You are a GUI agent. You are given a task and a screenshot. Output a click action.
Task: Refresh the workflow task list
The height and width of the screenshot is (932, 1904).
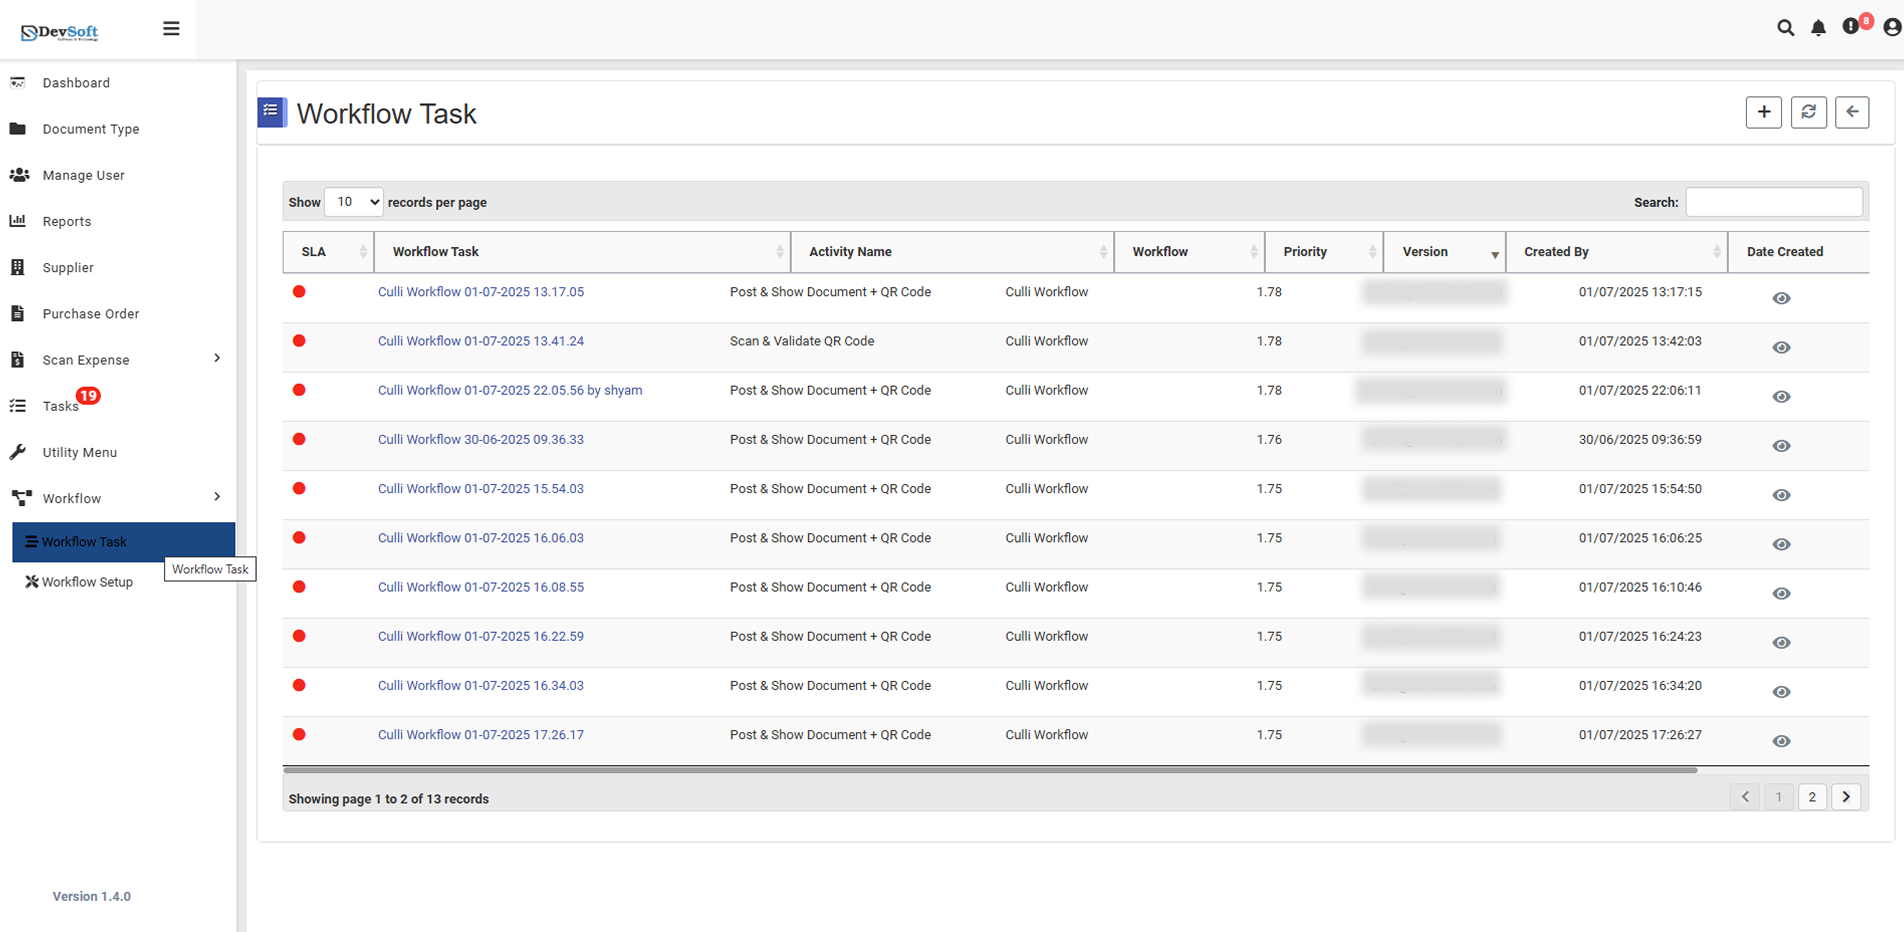click(x=1808, y=112)
